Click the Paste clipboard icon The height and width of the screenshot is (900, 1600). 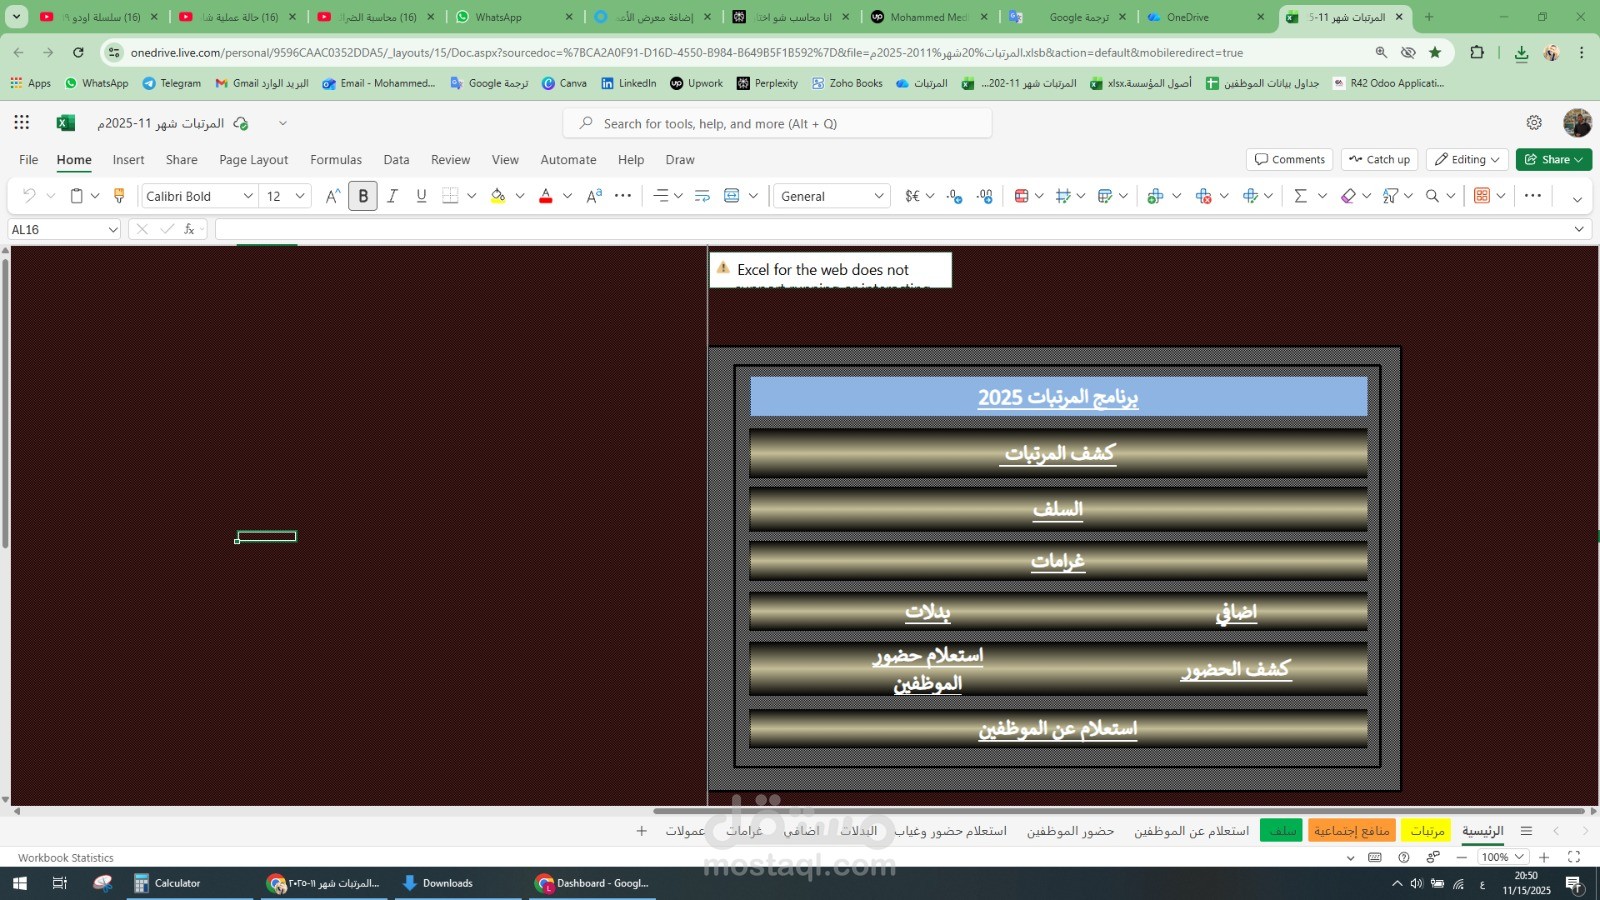(77, 196)
